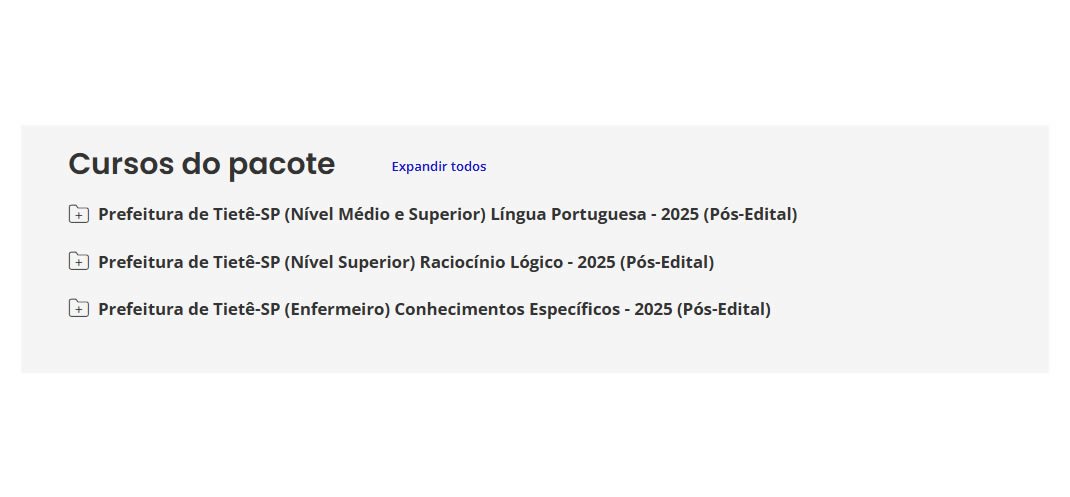The image size is (1070, 497).
Task: Open the Enfermeiro Conhecimentos Específicos course title
Action: (x=434, y=309)
